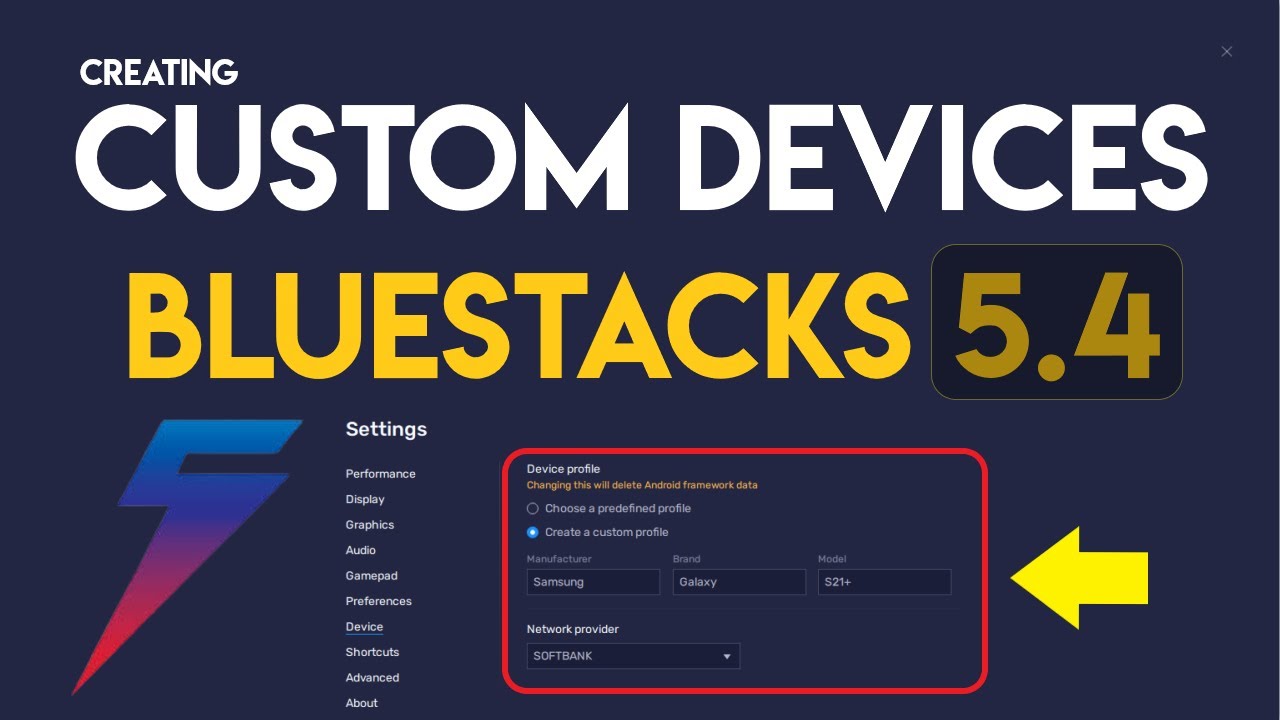1280x720 pixels.
Task: Select the Device settings section
Action: (x=364, y=627)
